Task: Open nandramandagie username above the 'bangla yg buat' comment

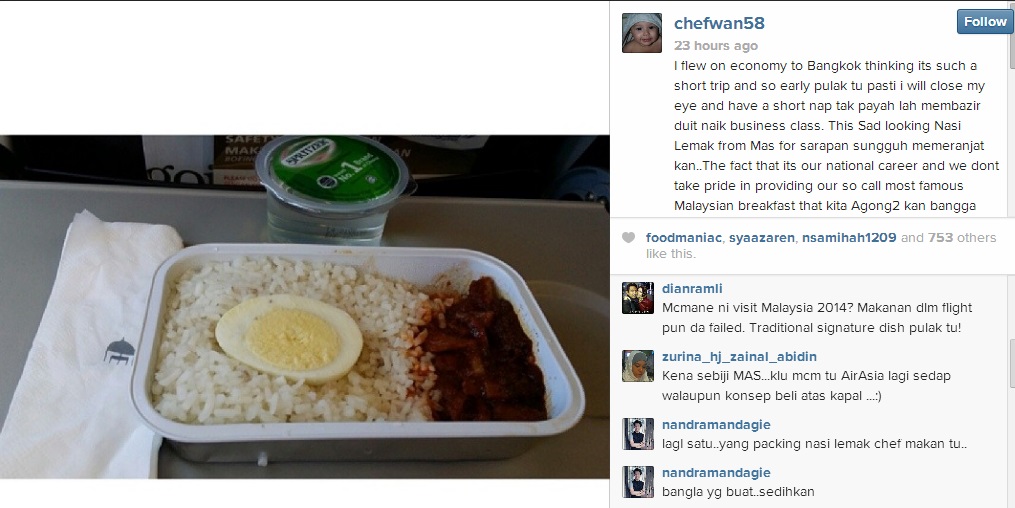Action: 716,472
